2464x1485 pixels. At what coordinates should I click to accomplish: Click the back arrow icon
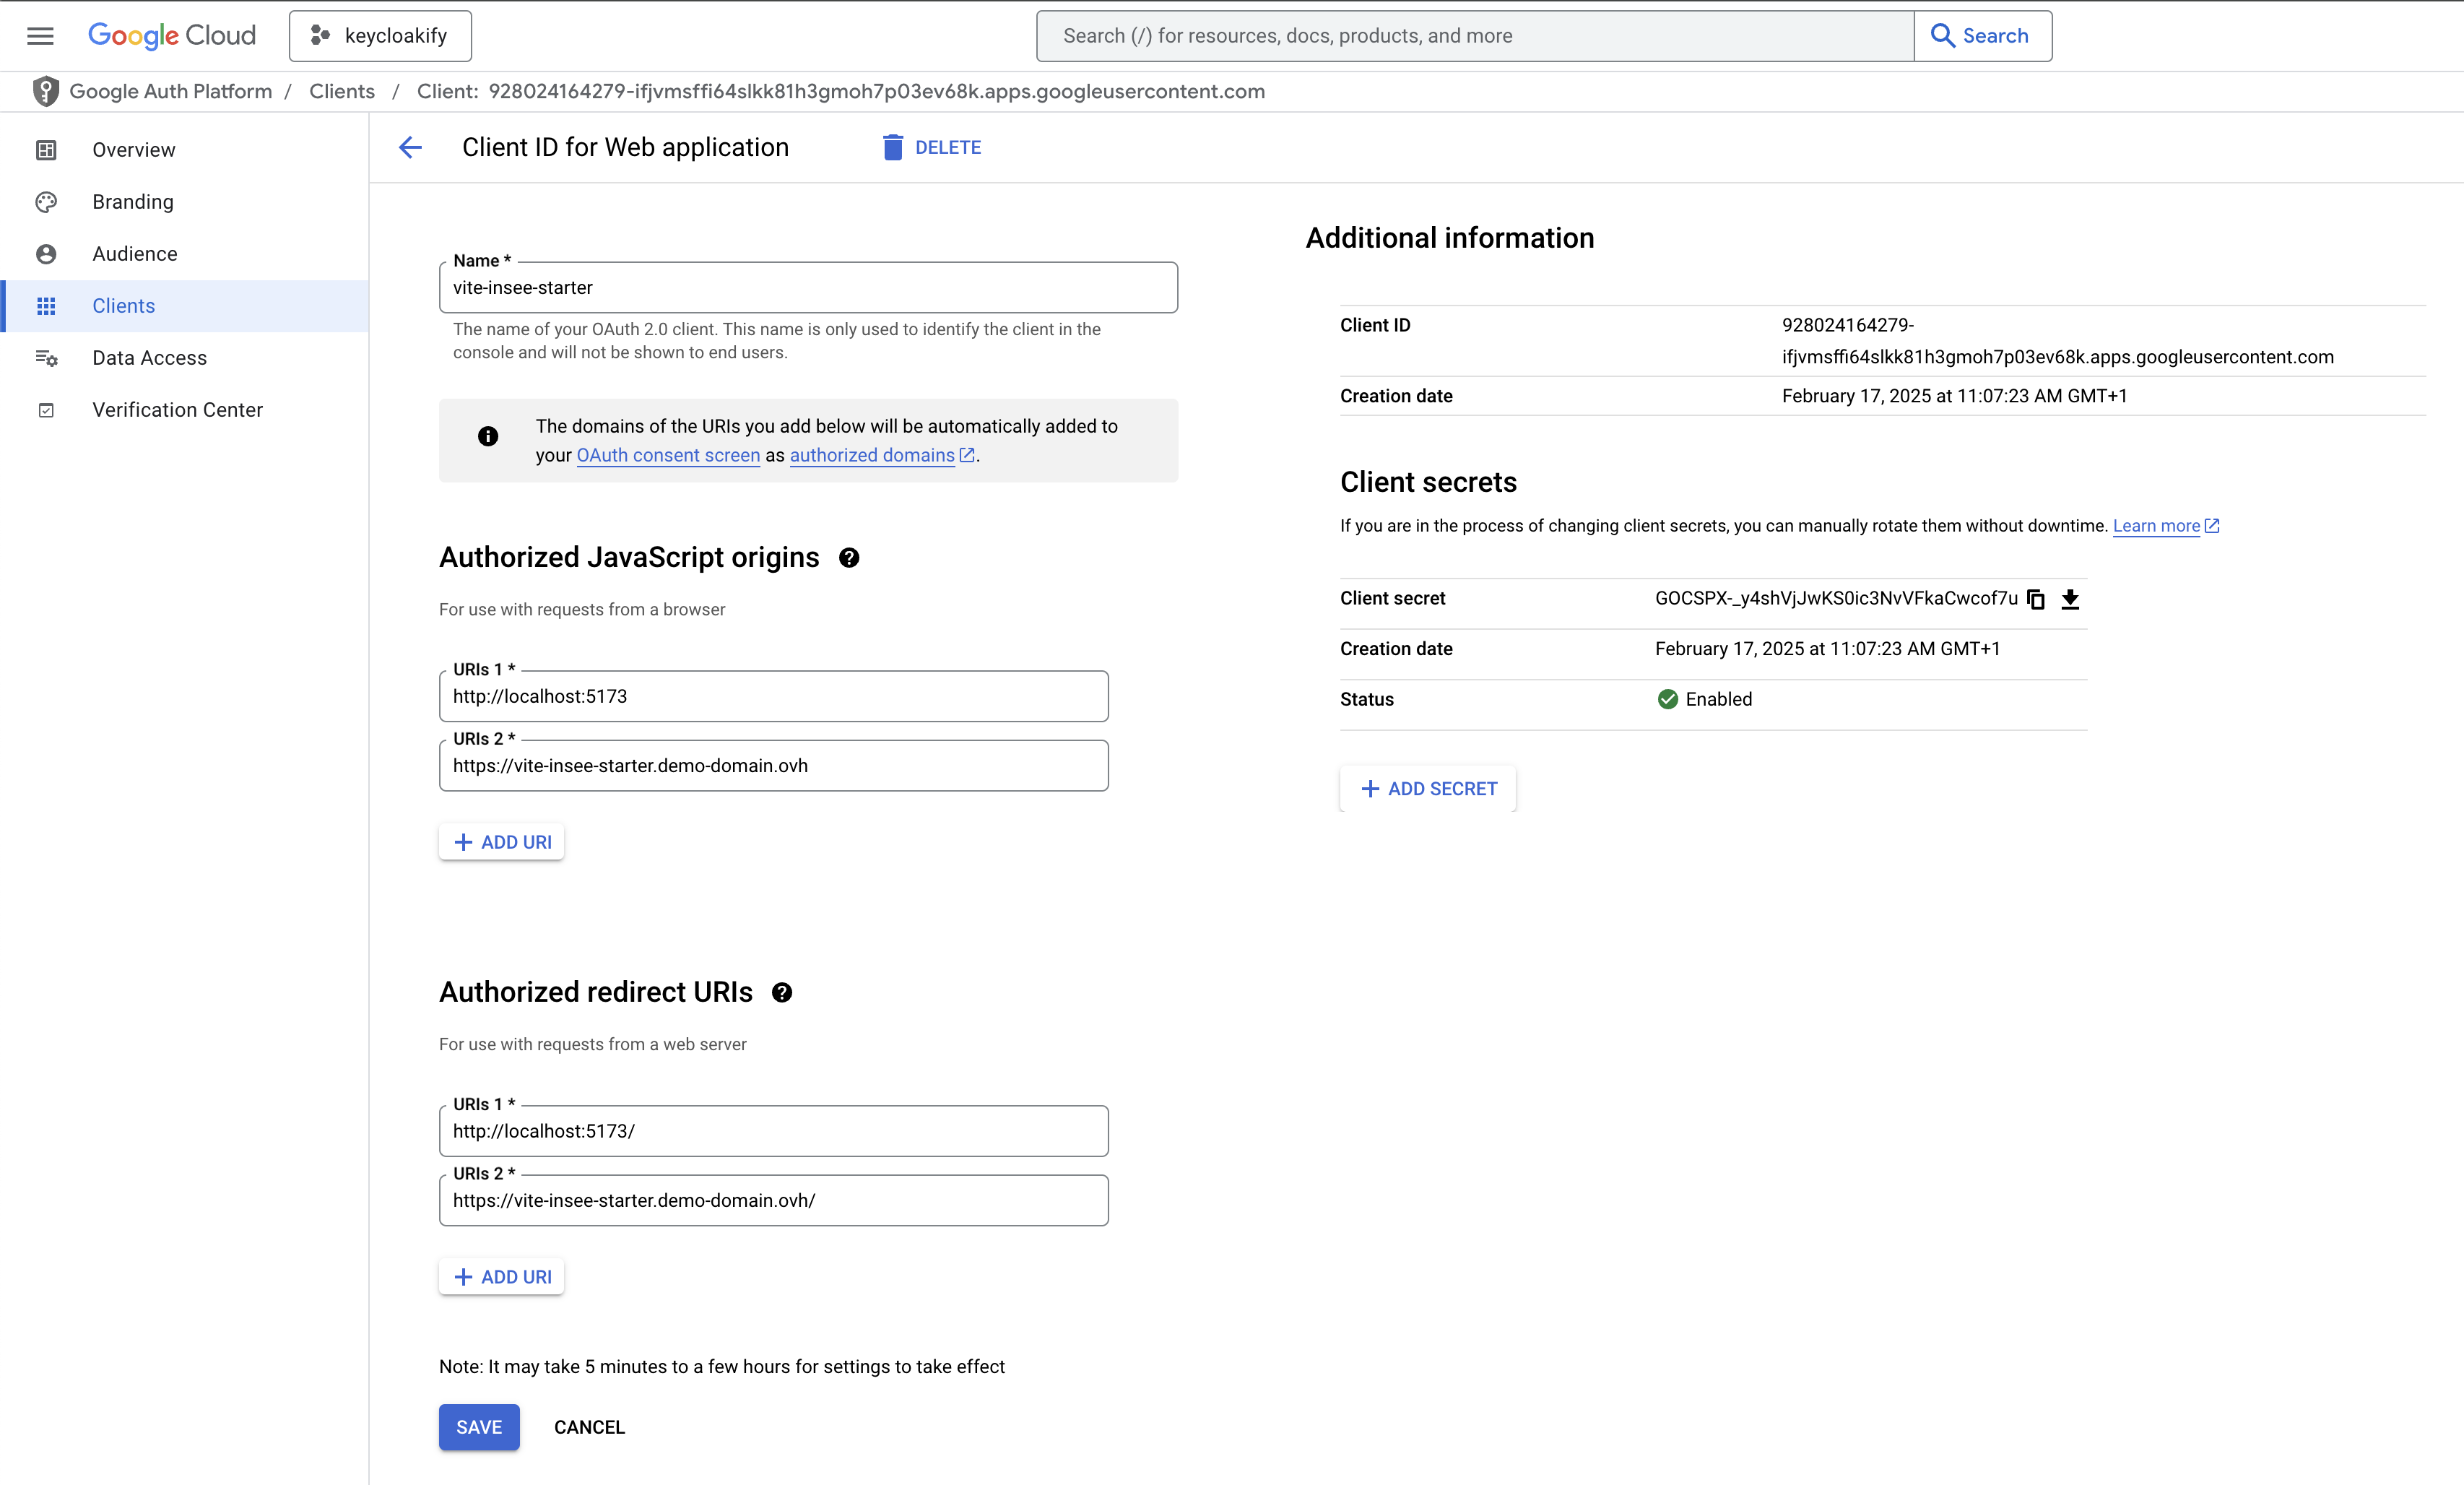[410, 148]
